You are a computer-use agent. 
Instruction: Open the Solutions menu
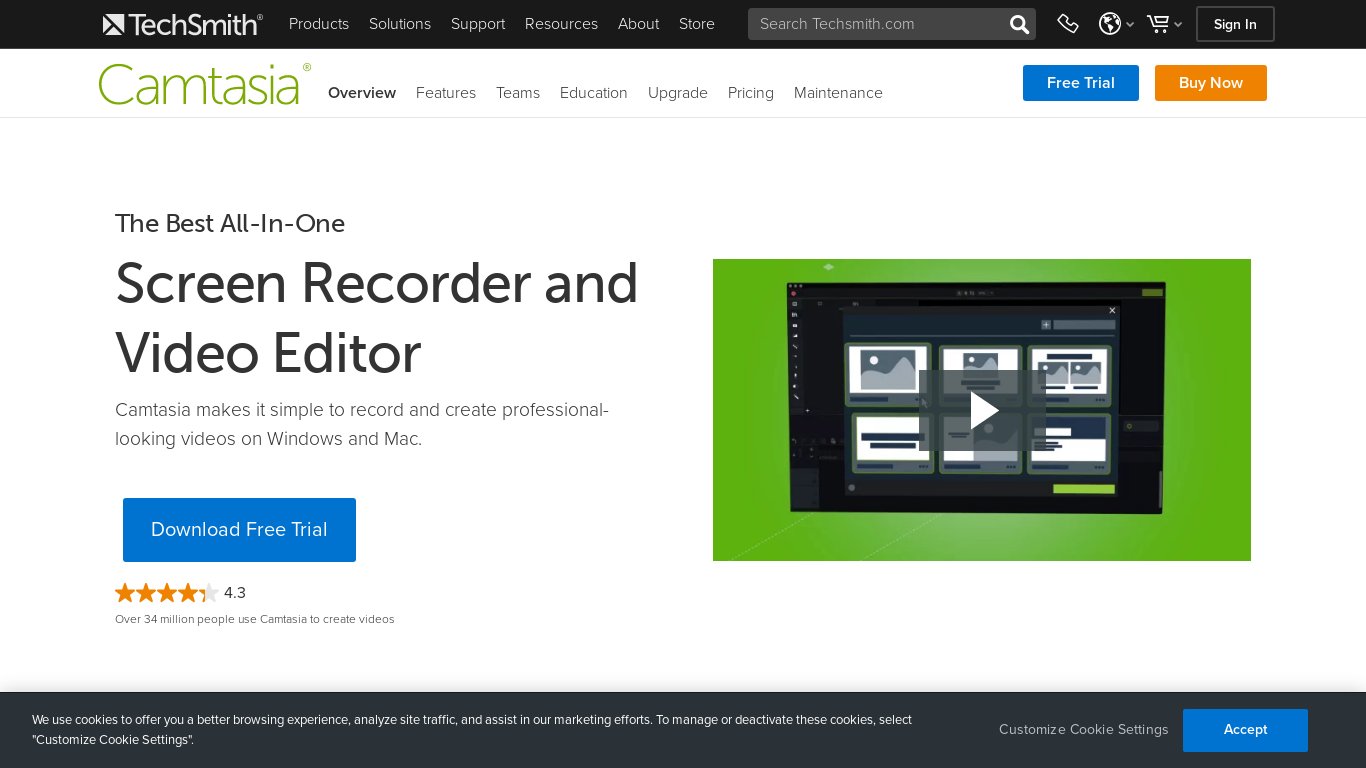(x=400, y=24)
